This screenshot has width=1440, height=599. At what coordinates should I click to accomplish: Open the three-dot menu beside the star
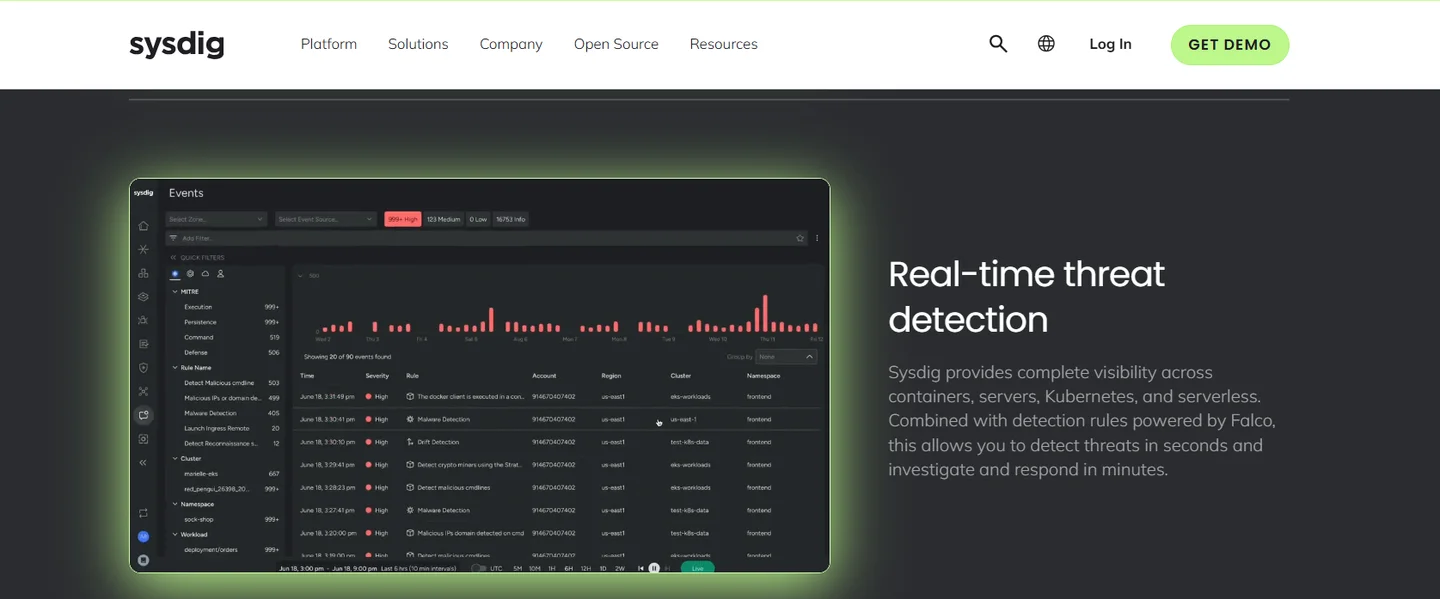click(x=818, y=238)
